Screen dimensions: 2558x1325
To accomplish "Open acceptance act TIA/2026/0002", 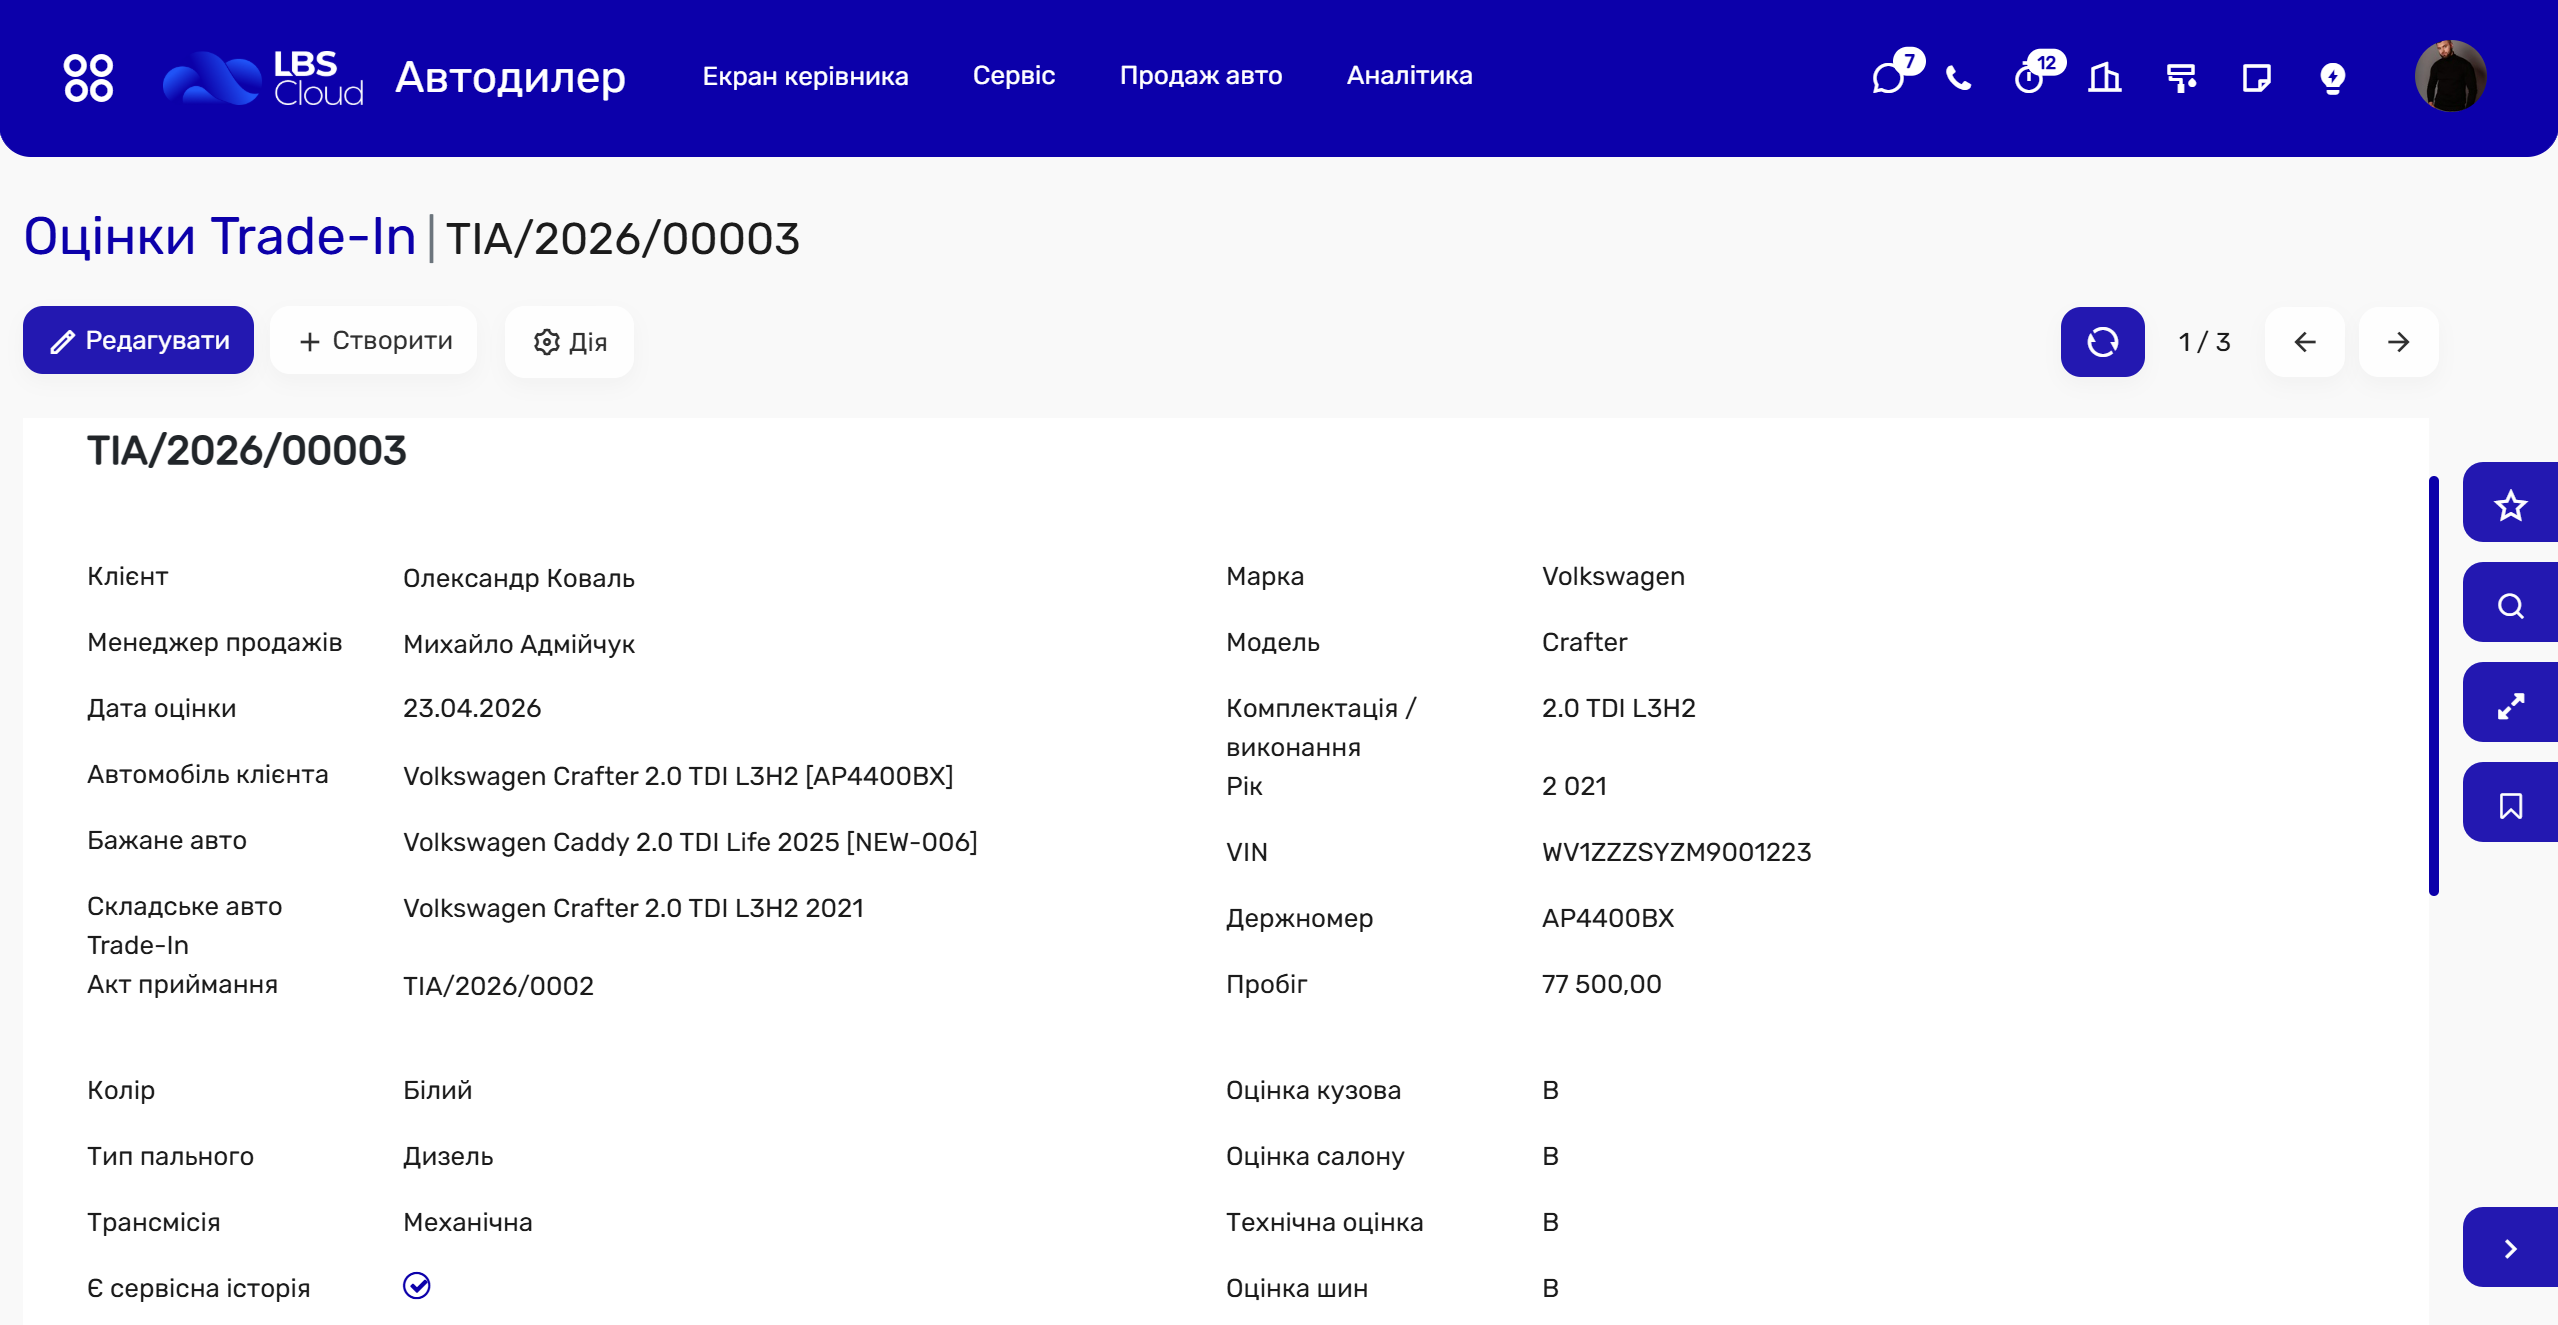I will pos(498,986).
